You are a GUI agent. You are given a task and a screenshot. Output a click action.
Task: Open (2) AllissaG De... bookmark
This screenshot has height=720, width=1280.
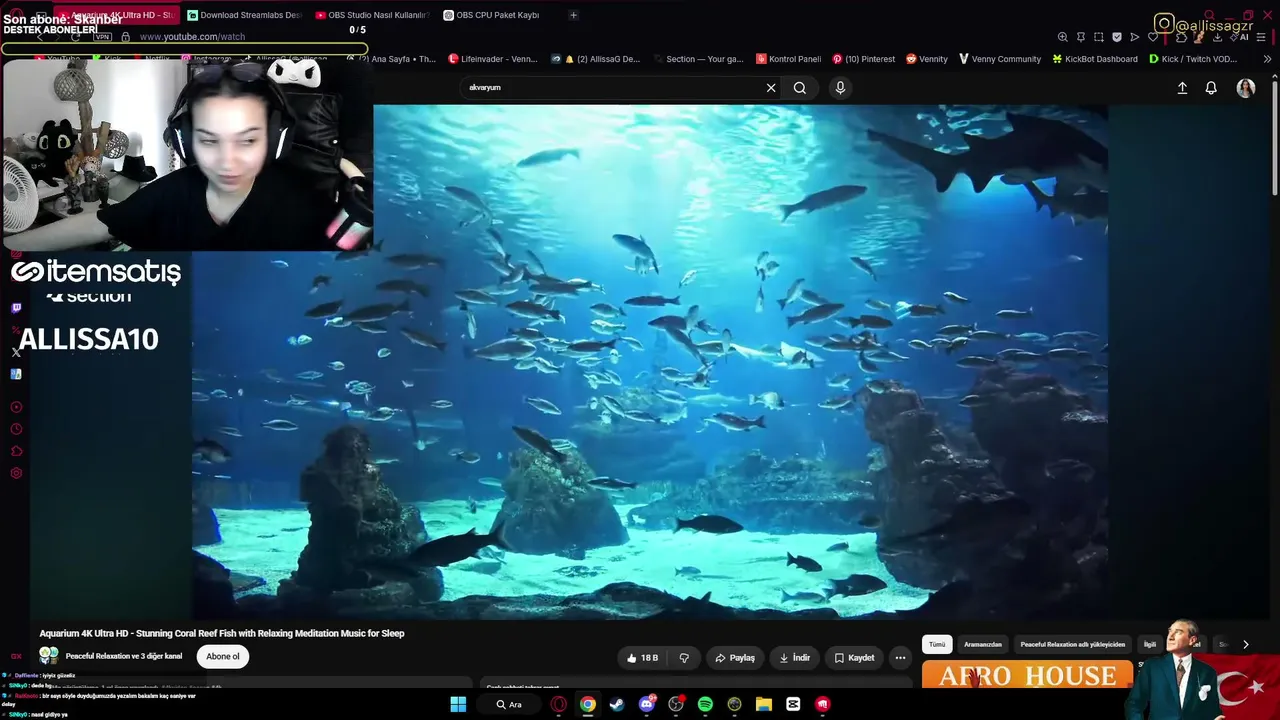coord(595,59)
